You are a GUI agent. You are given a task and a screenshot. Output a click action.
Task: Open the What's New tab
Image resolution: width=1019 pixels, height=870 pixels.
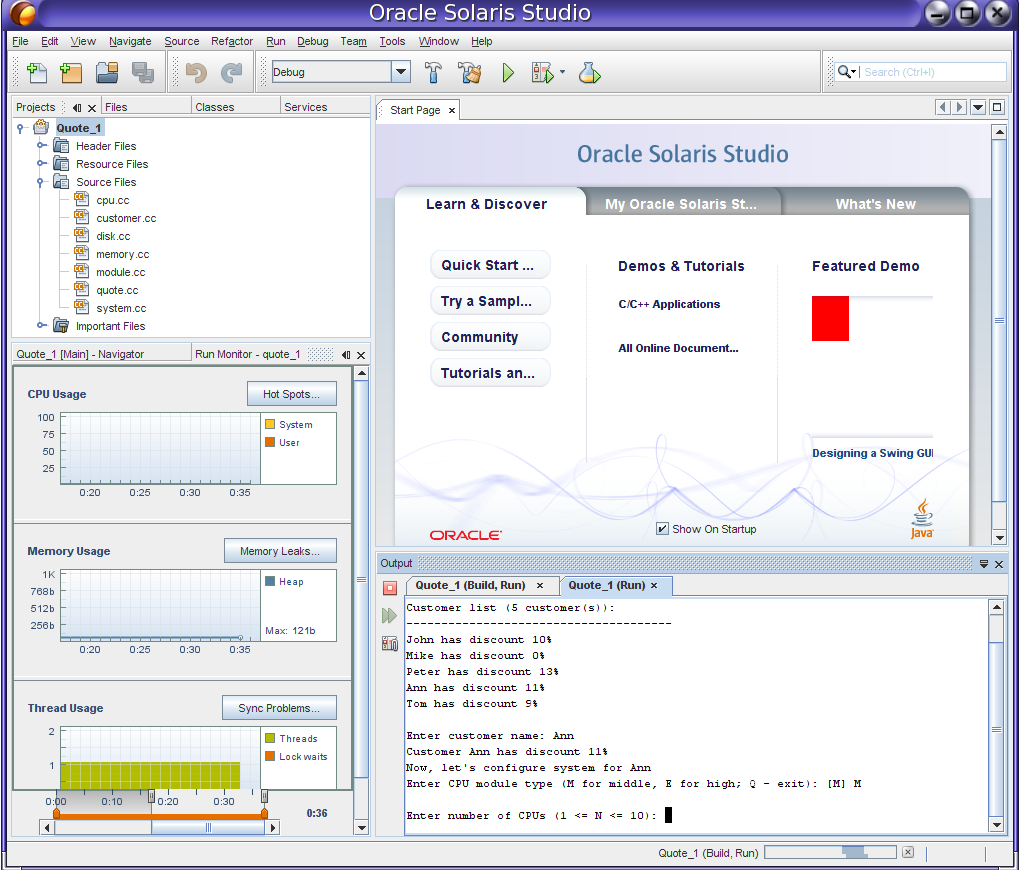coord(875,204)
